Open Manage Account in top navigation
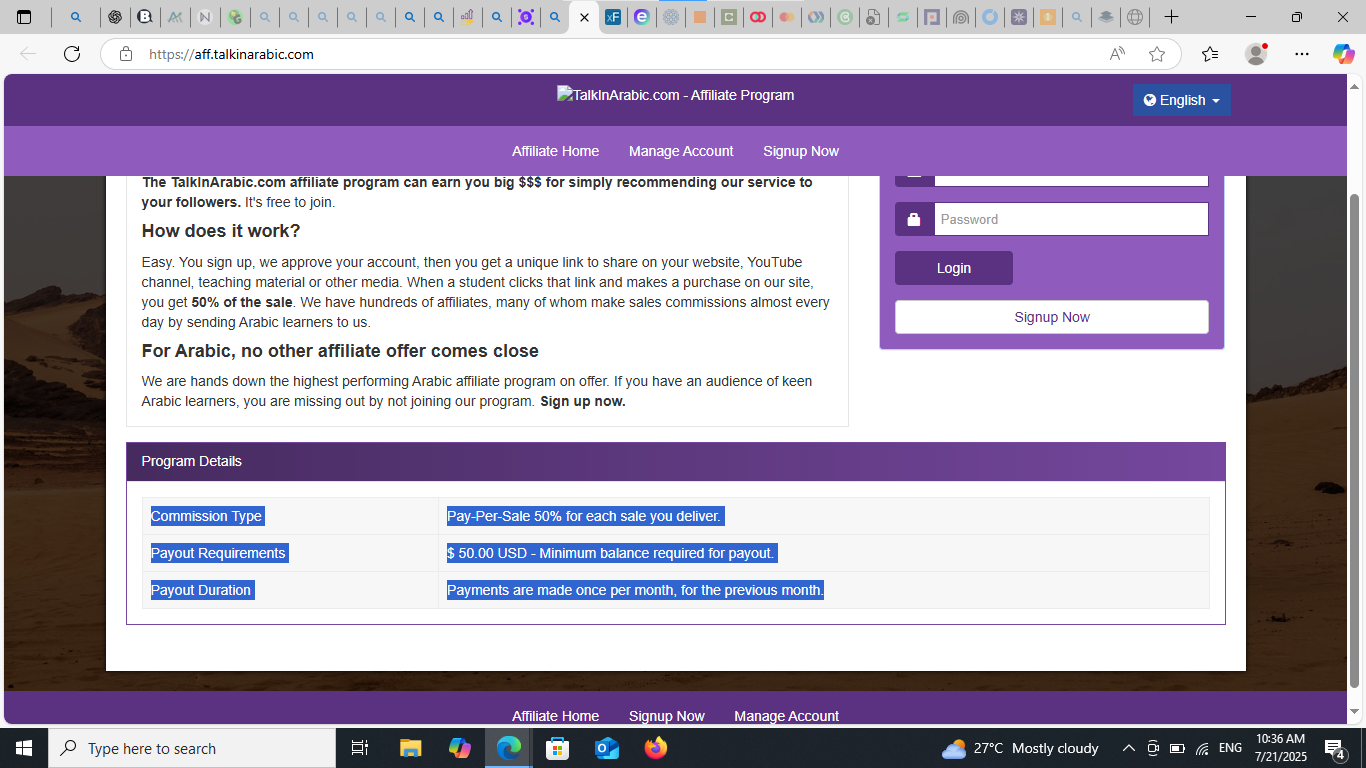The image size is (1366, 768). pos(681,151)
